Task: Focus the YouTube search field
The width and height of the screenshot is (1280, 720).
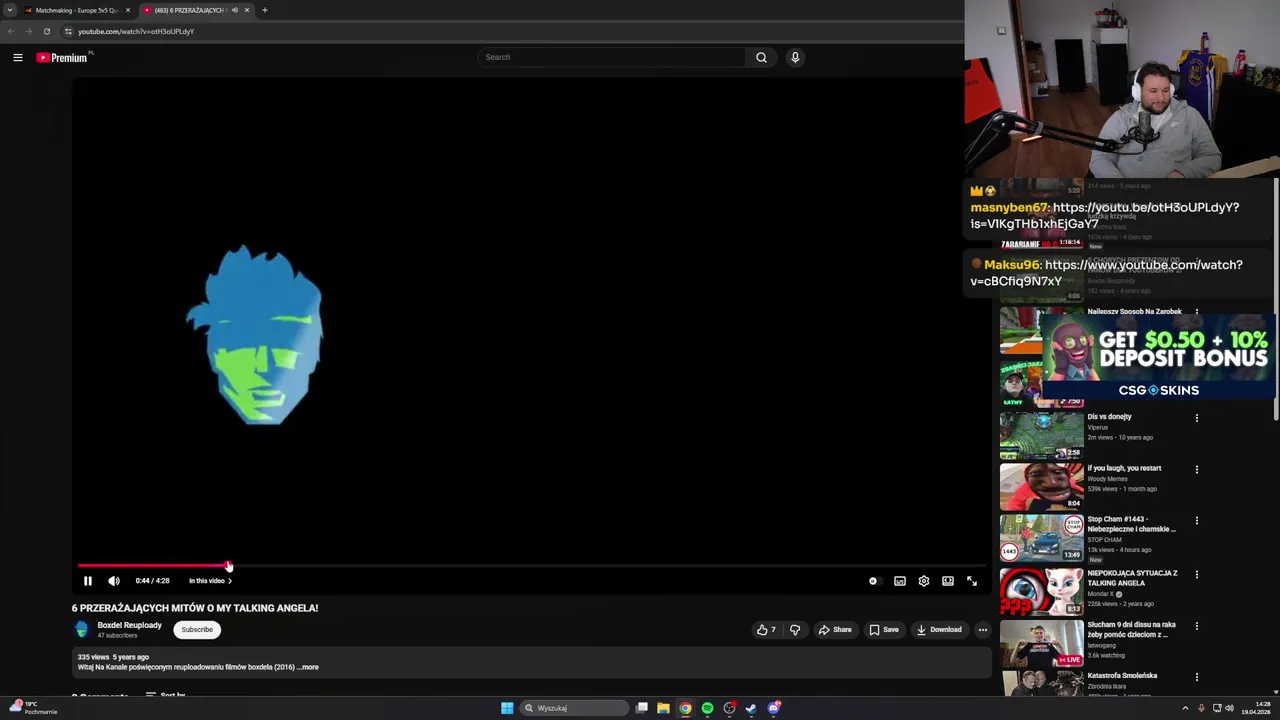Action: (x=611, y=57)
